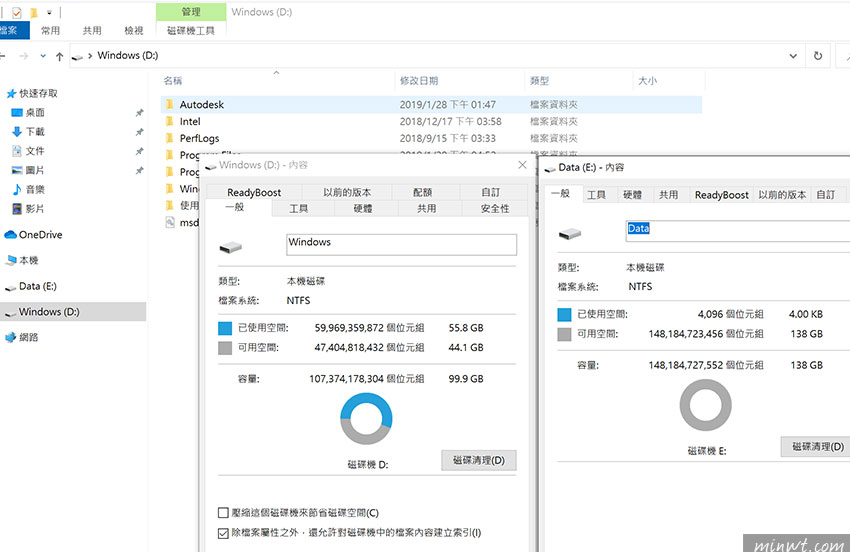Check the compress drive (壓縮) checkbox

(223, 513)
